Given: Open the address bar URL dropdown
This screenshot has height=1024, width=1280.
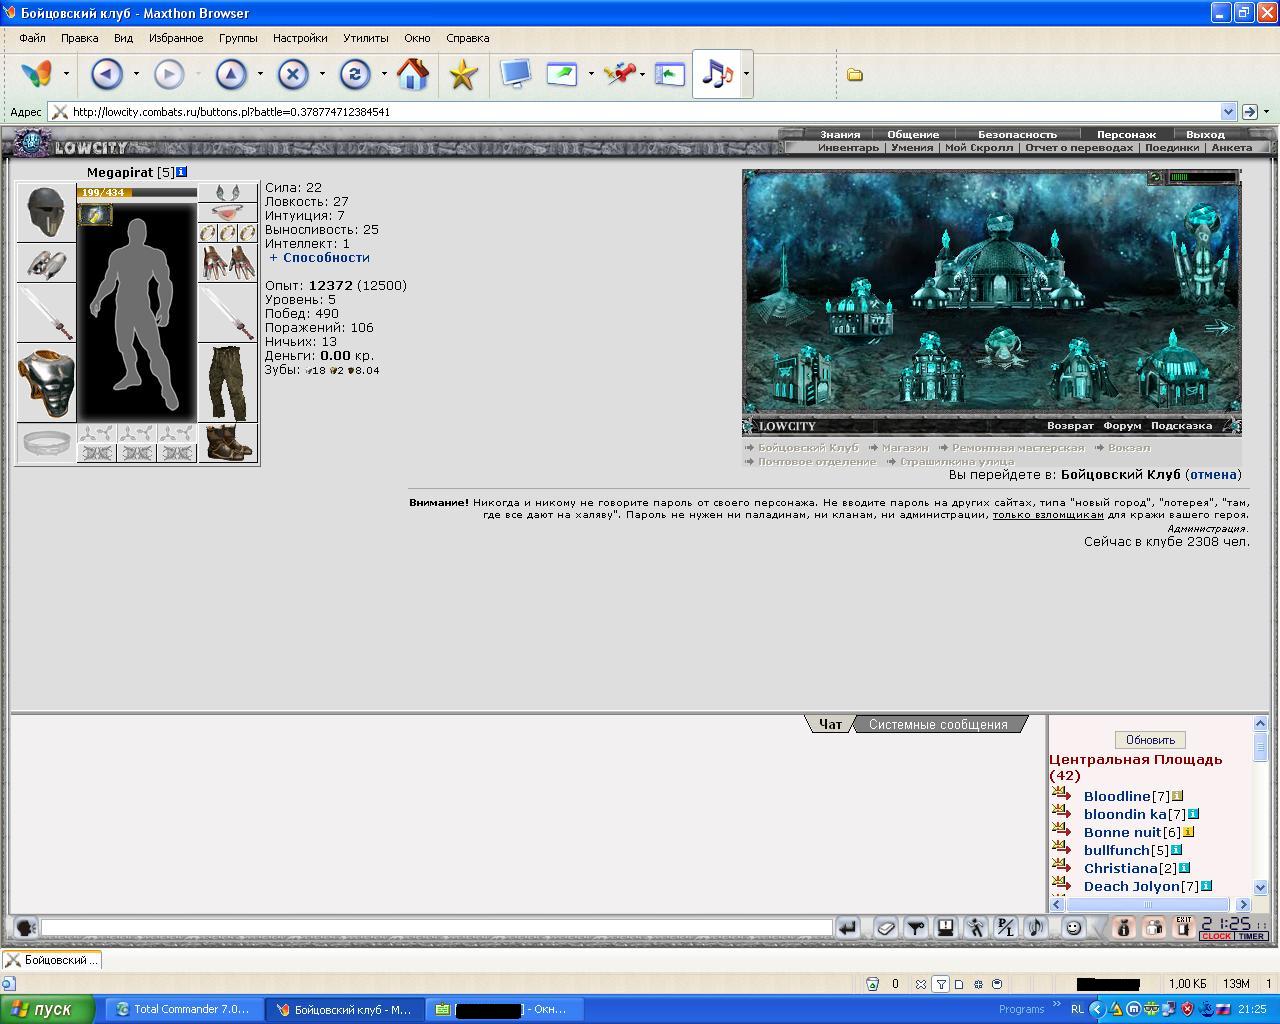Looking at the screenshot, I should click(1229, 112).
